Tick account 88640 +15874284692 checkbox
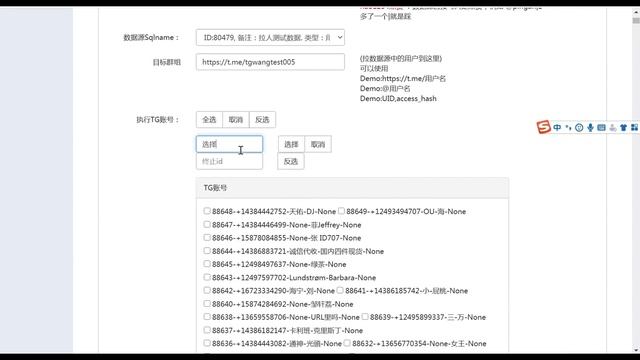The width and height of the screenshot is (640, 360). [207, 304]
